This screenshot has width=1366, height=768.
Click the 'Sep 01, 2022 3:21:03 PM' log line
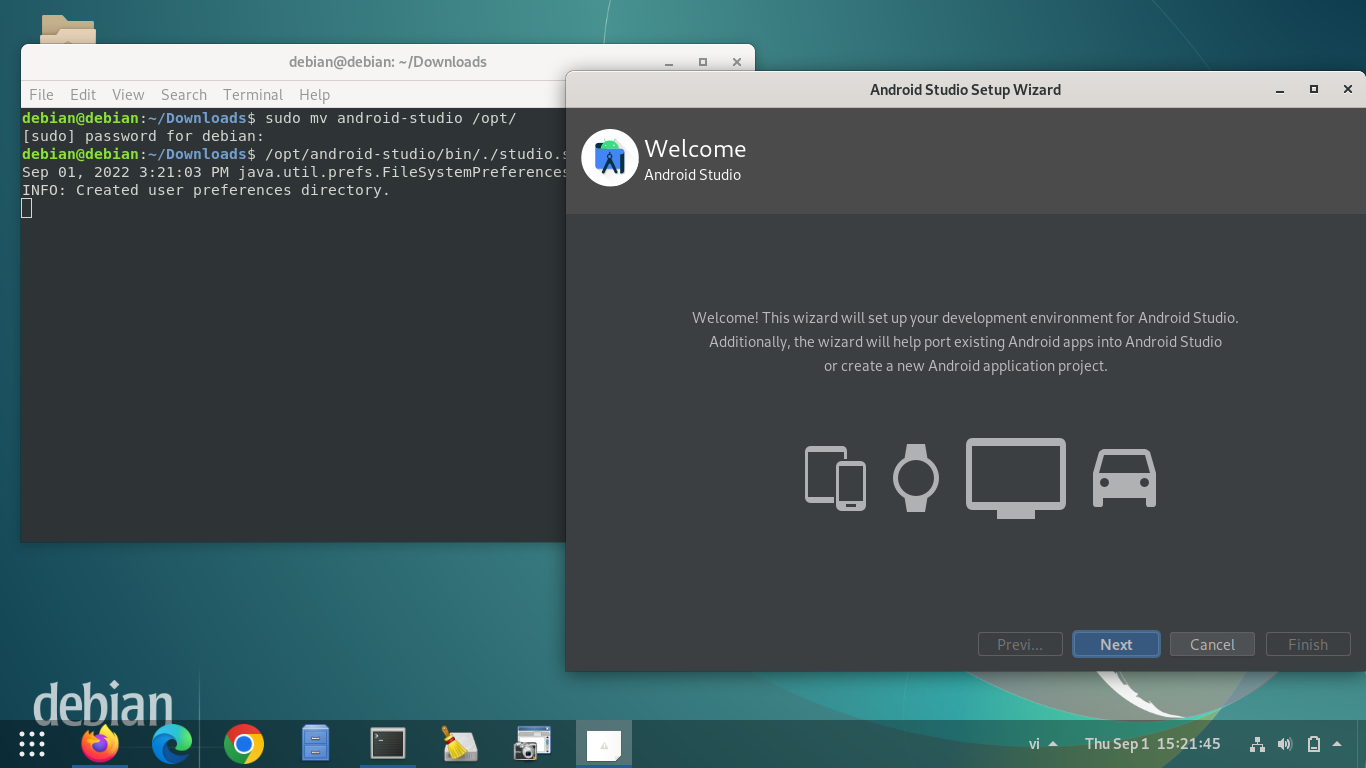pyautogui.click(x=296, y=172)
